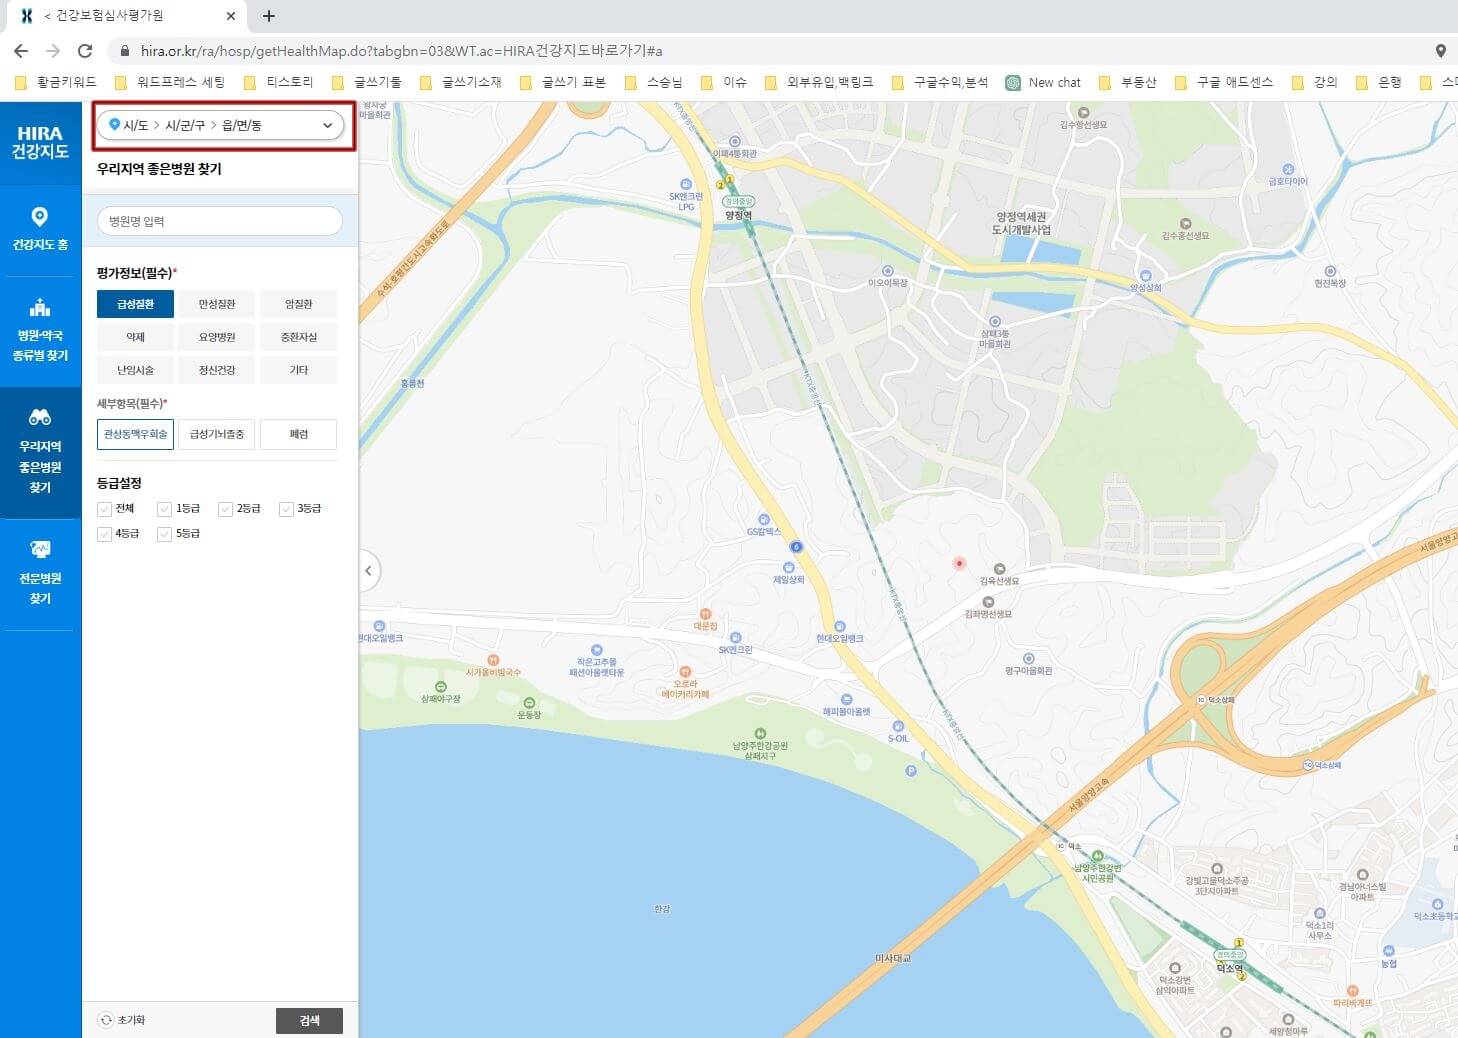Toggle the 전체 grade checkbox
This screenshot has width=1458, height=1038.
[x=104, y=509]
